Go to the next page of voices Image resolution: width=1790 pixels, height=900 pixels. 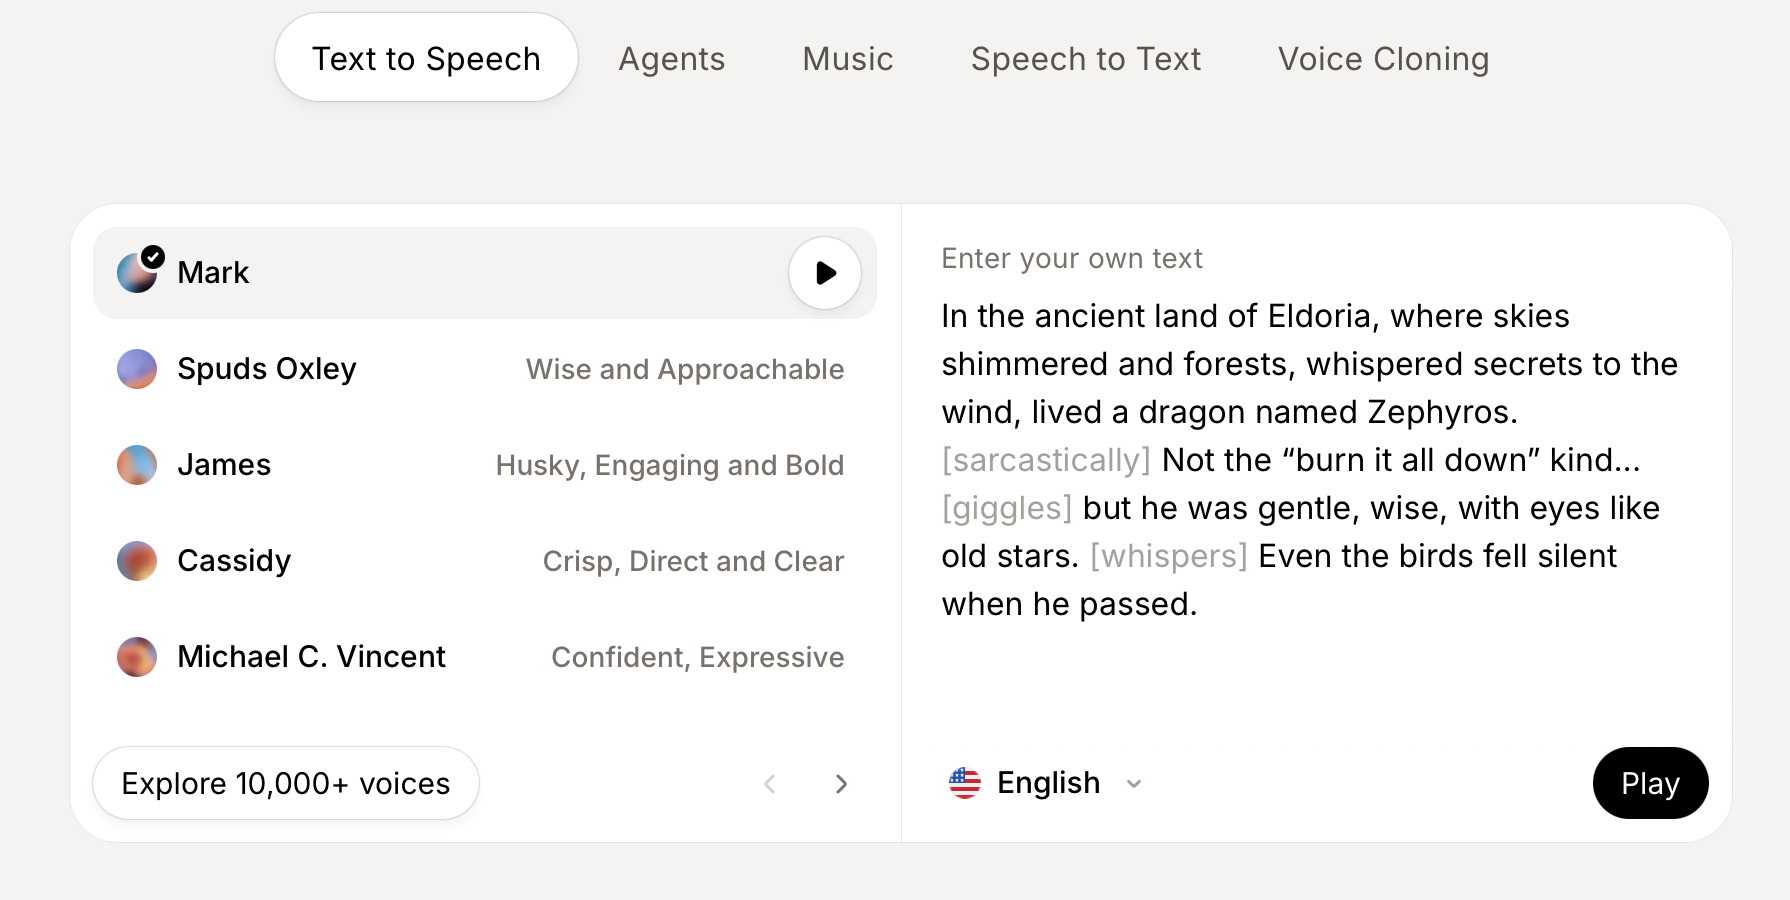pyautogui.click(x=841, y=784)
